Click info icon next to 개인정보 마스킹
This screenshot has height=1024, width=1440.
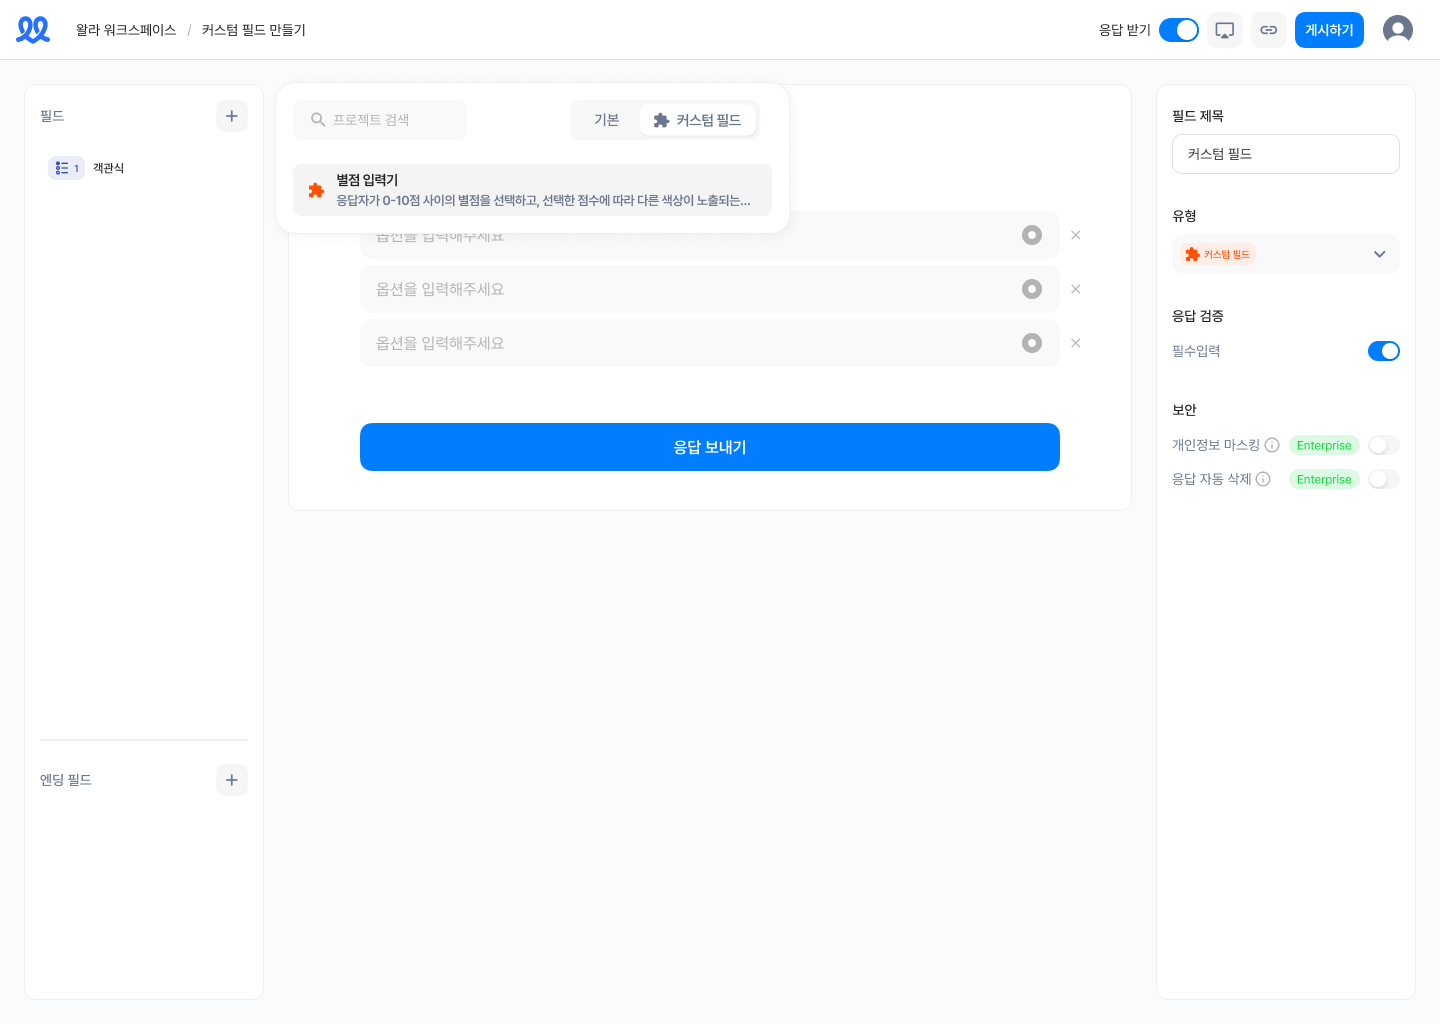pyautogui.click(x=1272, y=445)
